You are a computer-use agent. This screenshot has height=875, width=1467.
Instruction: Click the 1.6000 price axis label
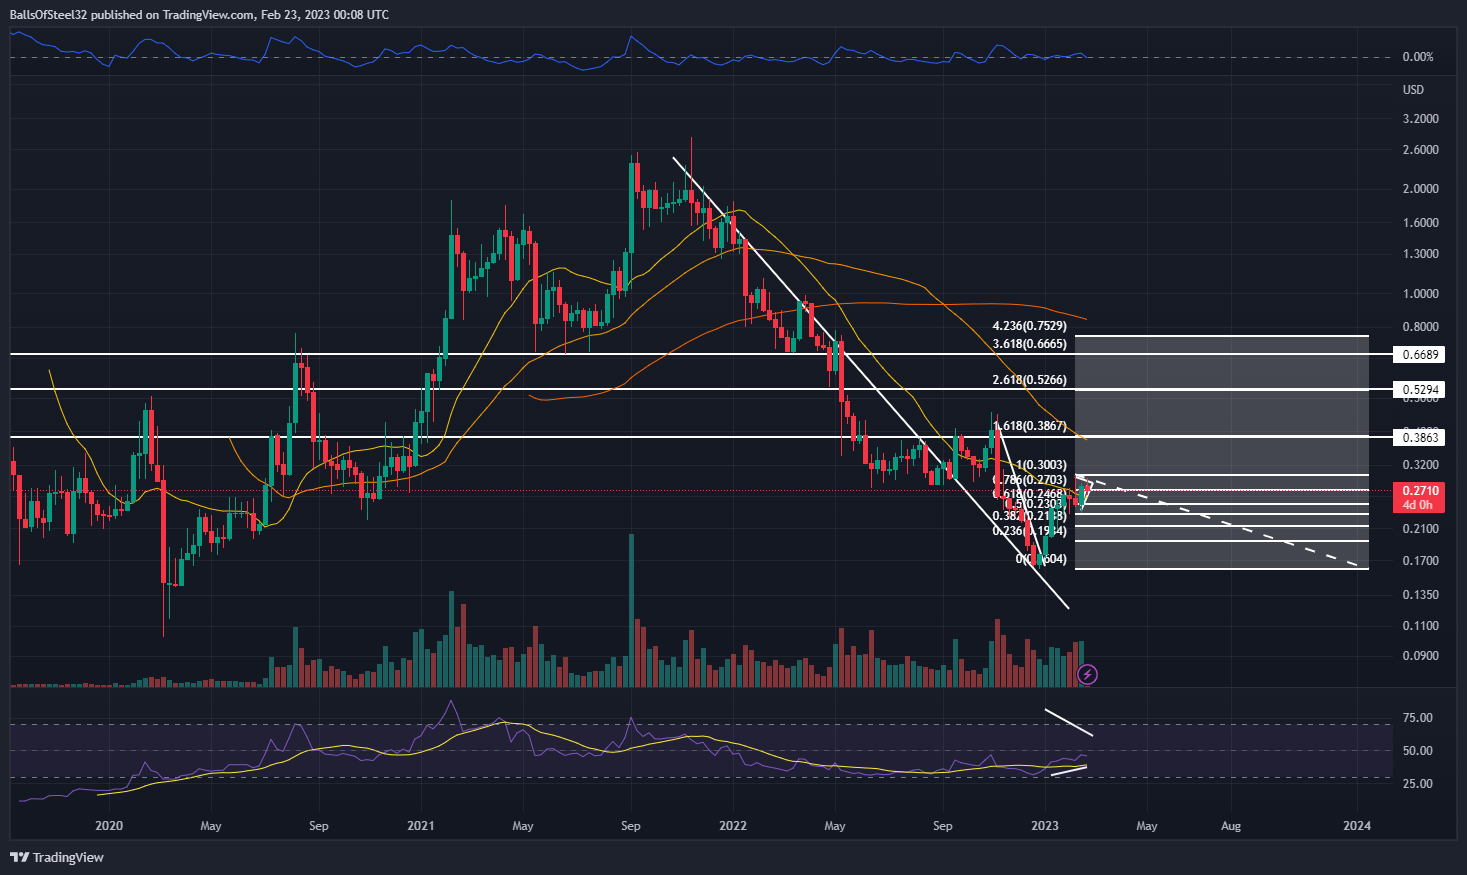point(1421,223)
